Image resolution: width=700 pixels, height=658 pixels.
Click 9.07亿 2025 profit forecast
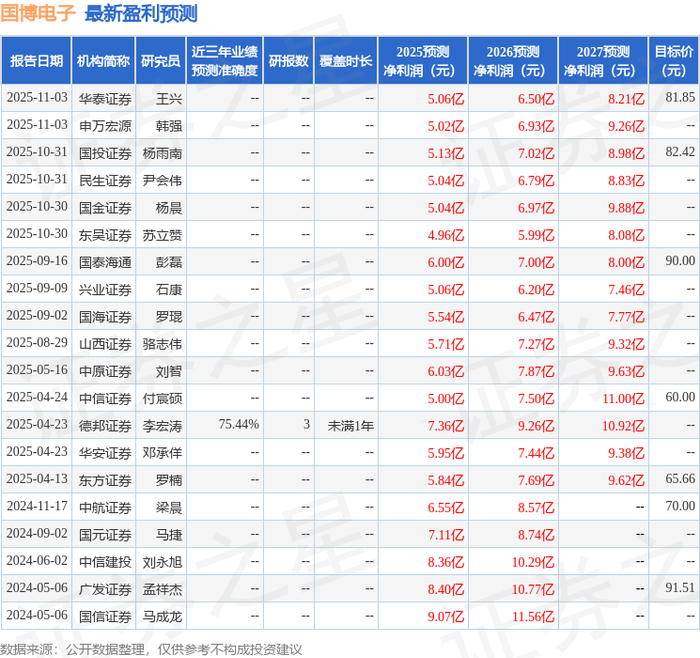point(446,616)
